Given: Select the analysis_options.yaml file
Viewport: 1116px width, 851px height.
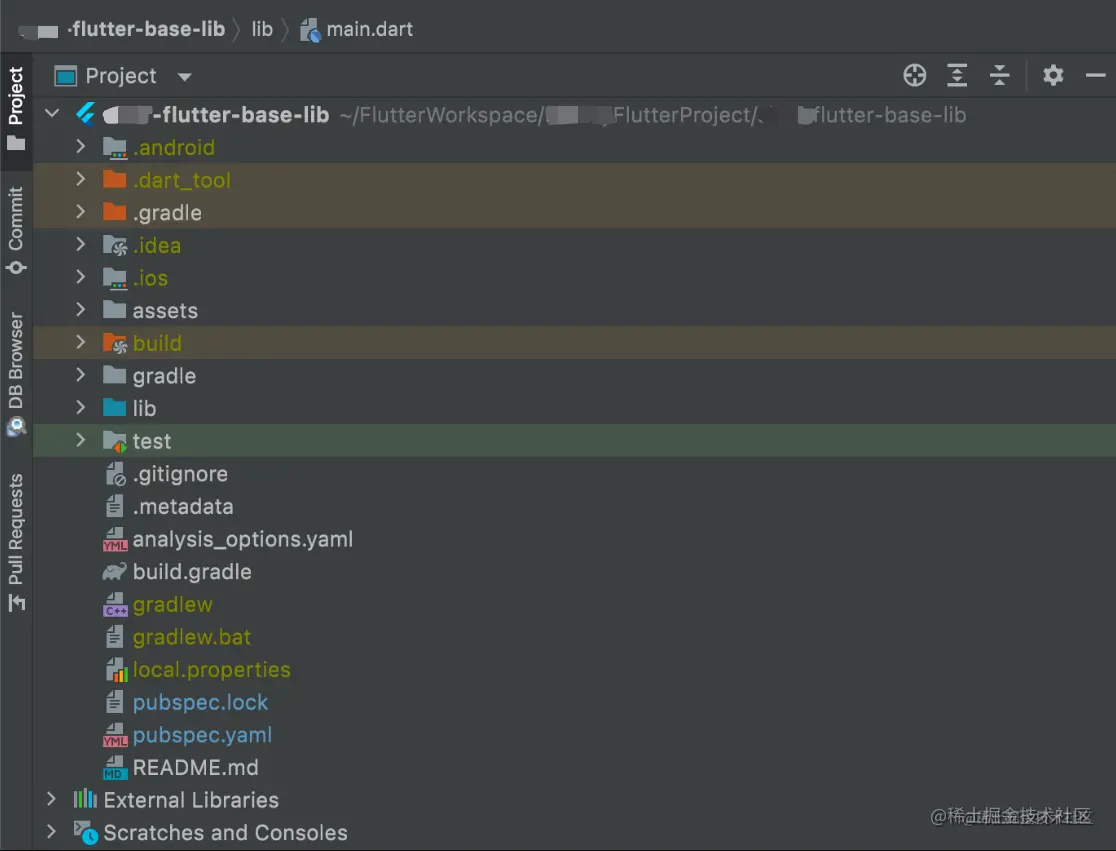Looking at the screenshot, I should pos(242,539).
